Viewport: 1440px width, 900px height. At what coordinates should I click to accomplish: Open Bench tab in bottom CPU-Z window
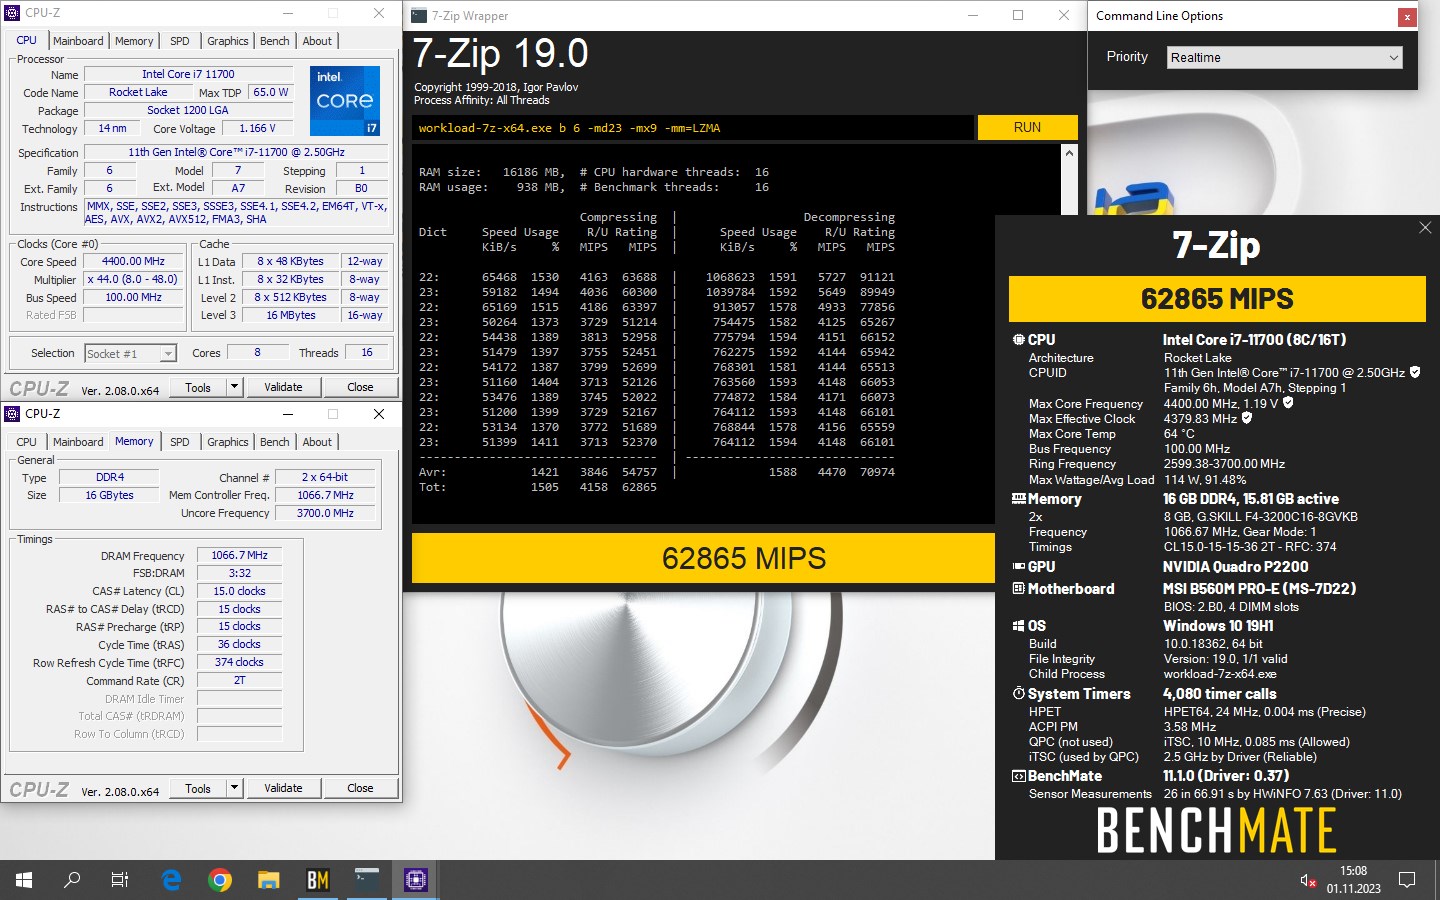(275, 442)
